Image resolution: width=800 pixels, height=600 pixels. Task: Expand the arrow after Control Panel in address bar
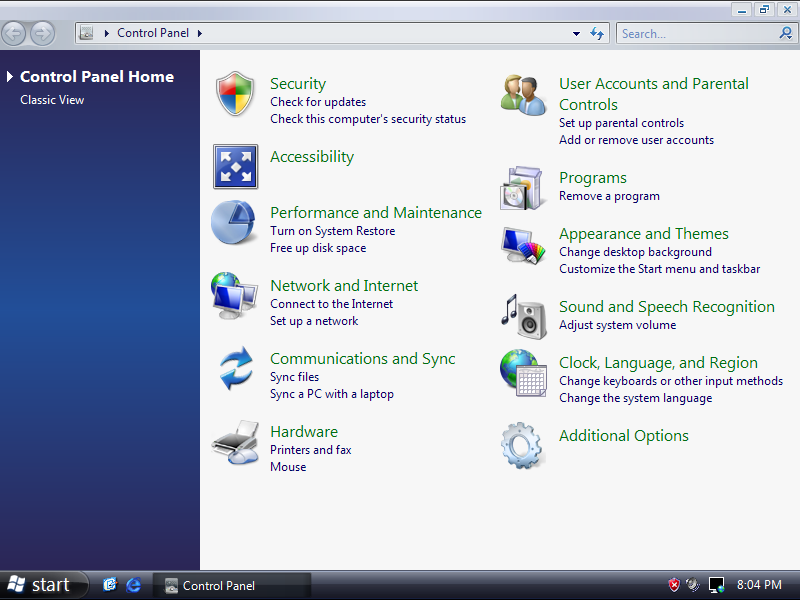click(200, 33)
